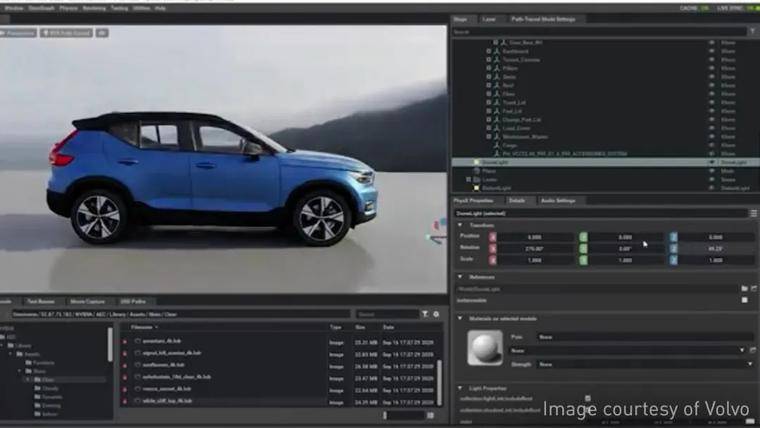This screenshot has height=428, width=760.
Task: Open the Movie Capture tab
Action: point(87,301)
